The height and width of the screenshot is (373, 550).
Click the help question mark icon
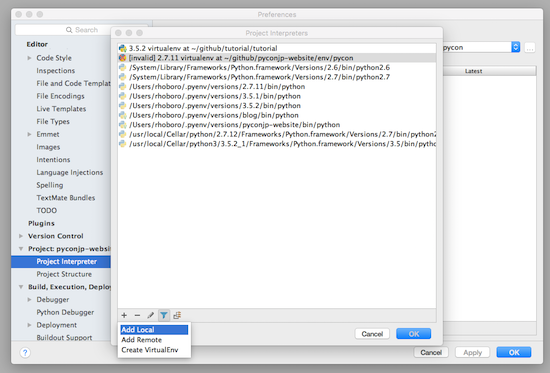(x=25, y=352)
